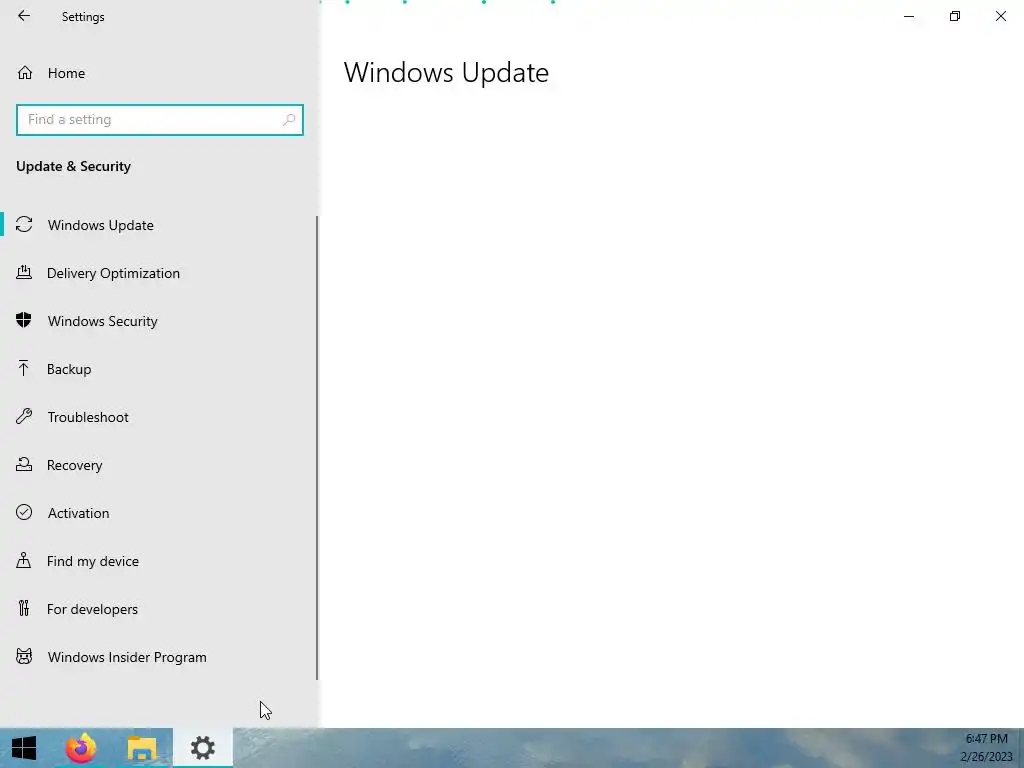Image resolution: width=1024 pixels, height=768 pixels.
Task: Restore down the Settings window
Action: (x=955, y=16)
